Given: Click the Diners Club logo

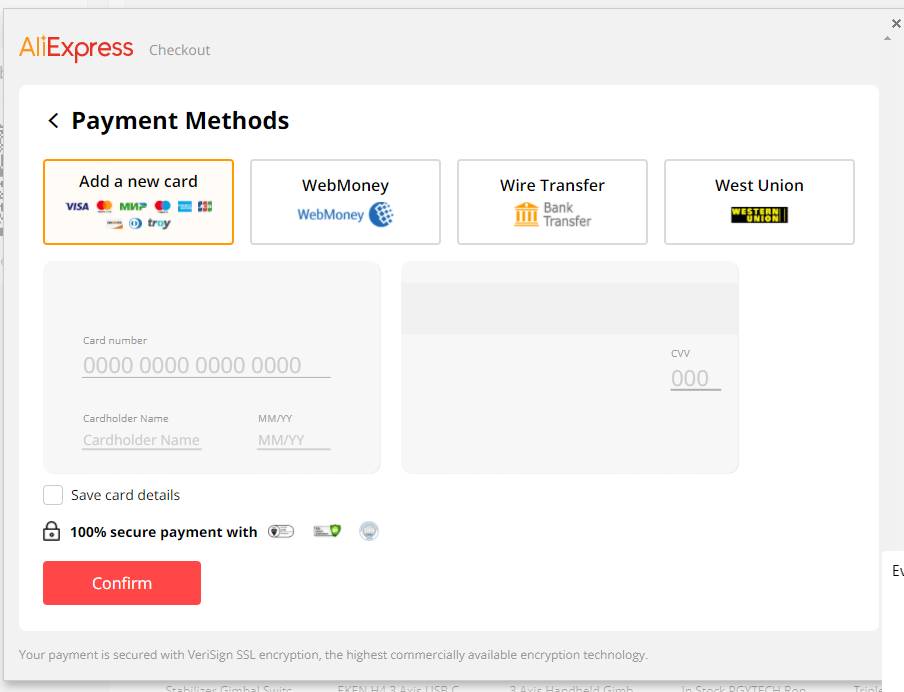Looking at the screenshot, I should [x=135, y=223].
